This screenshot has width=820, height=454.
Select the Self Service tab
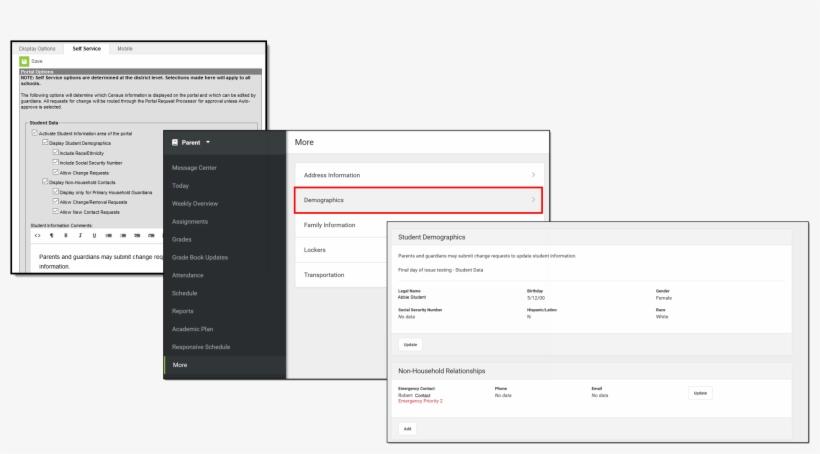(86, 49)
